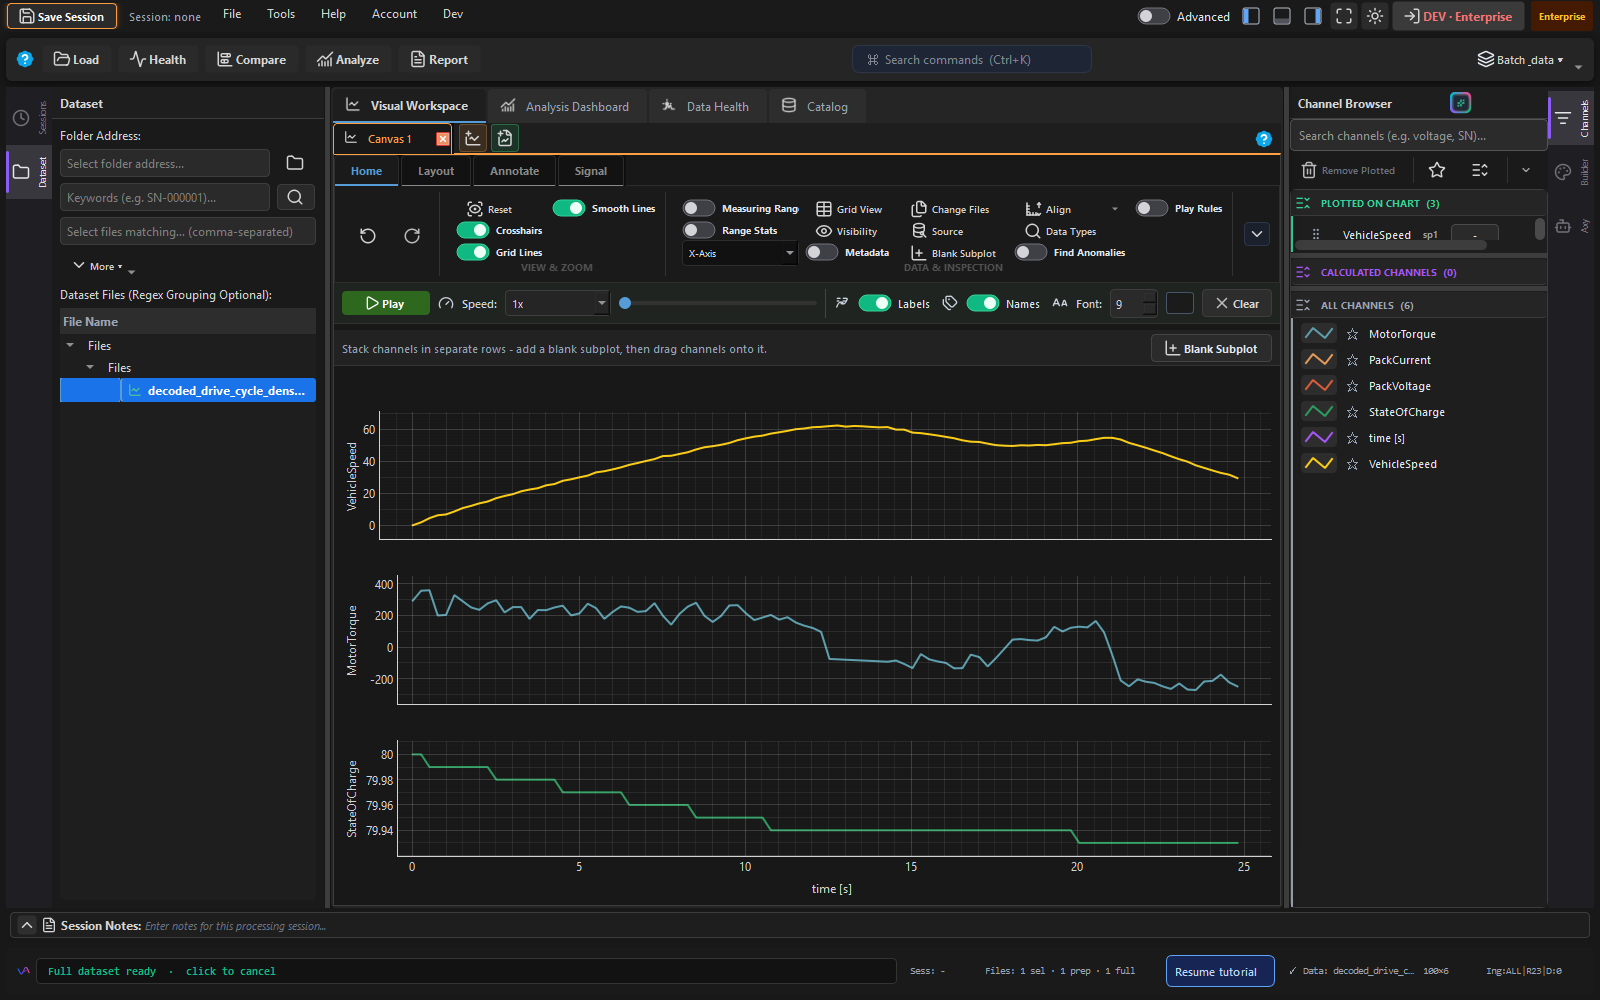Collapse the top-level Files tree node

(70, 345)
